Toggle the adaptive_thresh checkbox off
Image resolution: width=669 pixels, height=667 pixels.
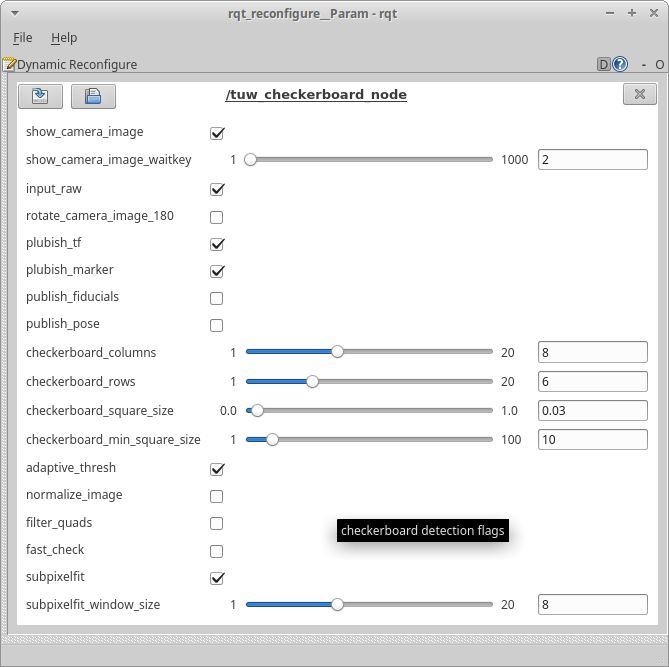pyautogui.click(x=217, y=469)
